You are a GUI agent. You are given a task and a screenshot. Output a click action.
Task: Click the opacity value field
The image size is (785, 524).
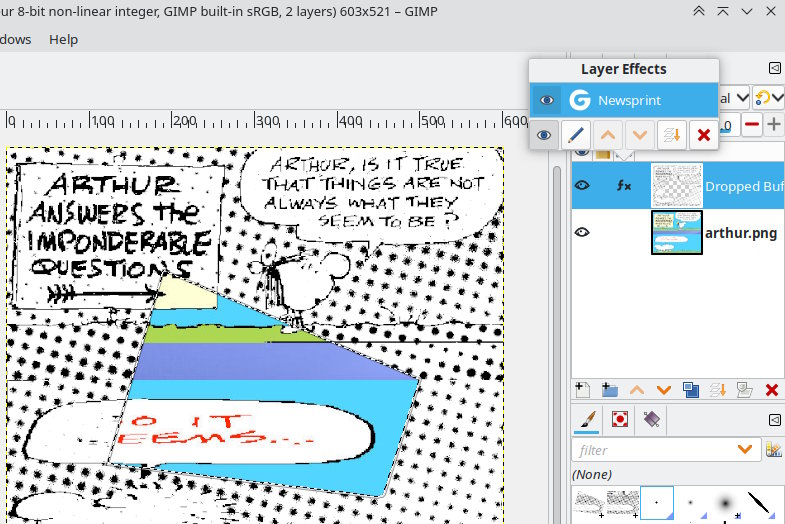click(x=728, y=125)
